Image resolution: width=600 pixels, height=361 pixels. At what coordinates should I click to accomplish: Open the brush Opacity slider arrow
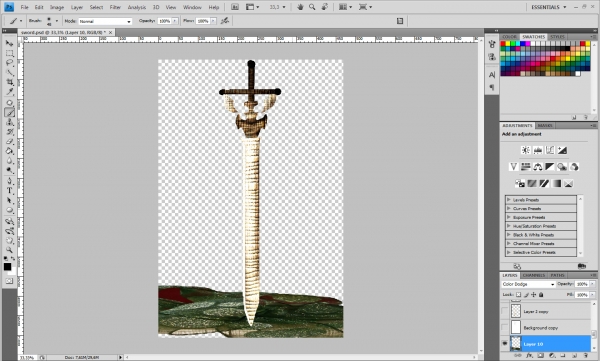(x=175, y=21)
